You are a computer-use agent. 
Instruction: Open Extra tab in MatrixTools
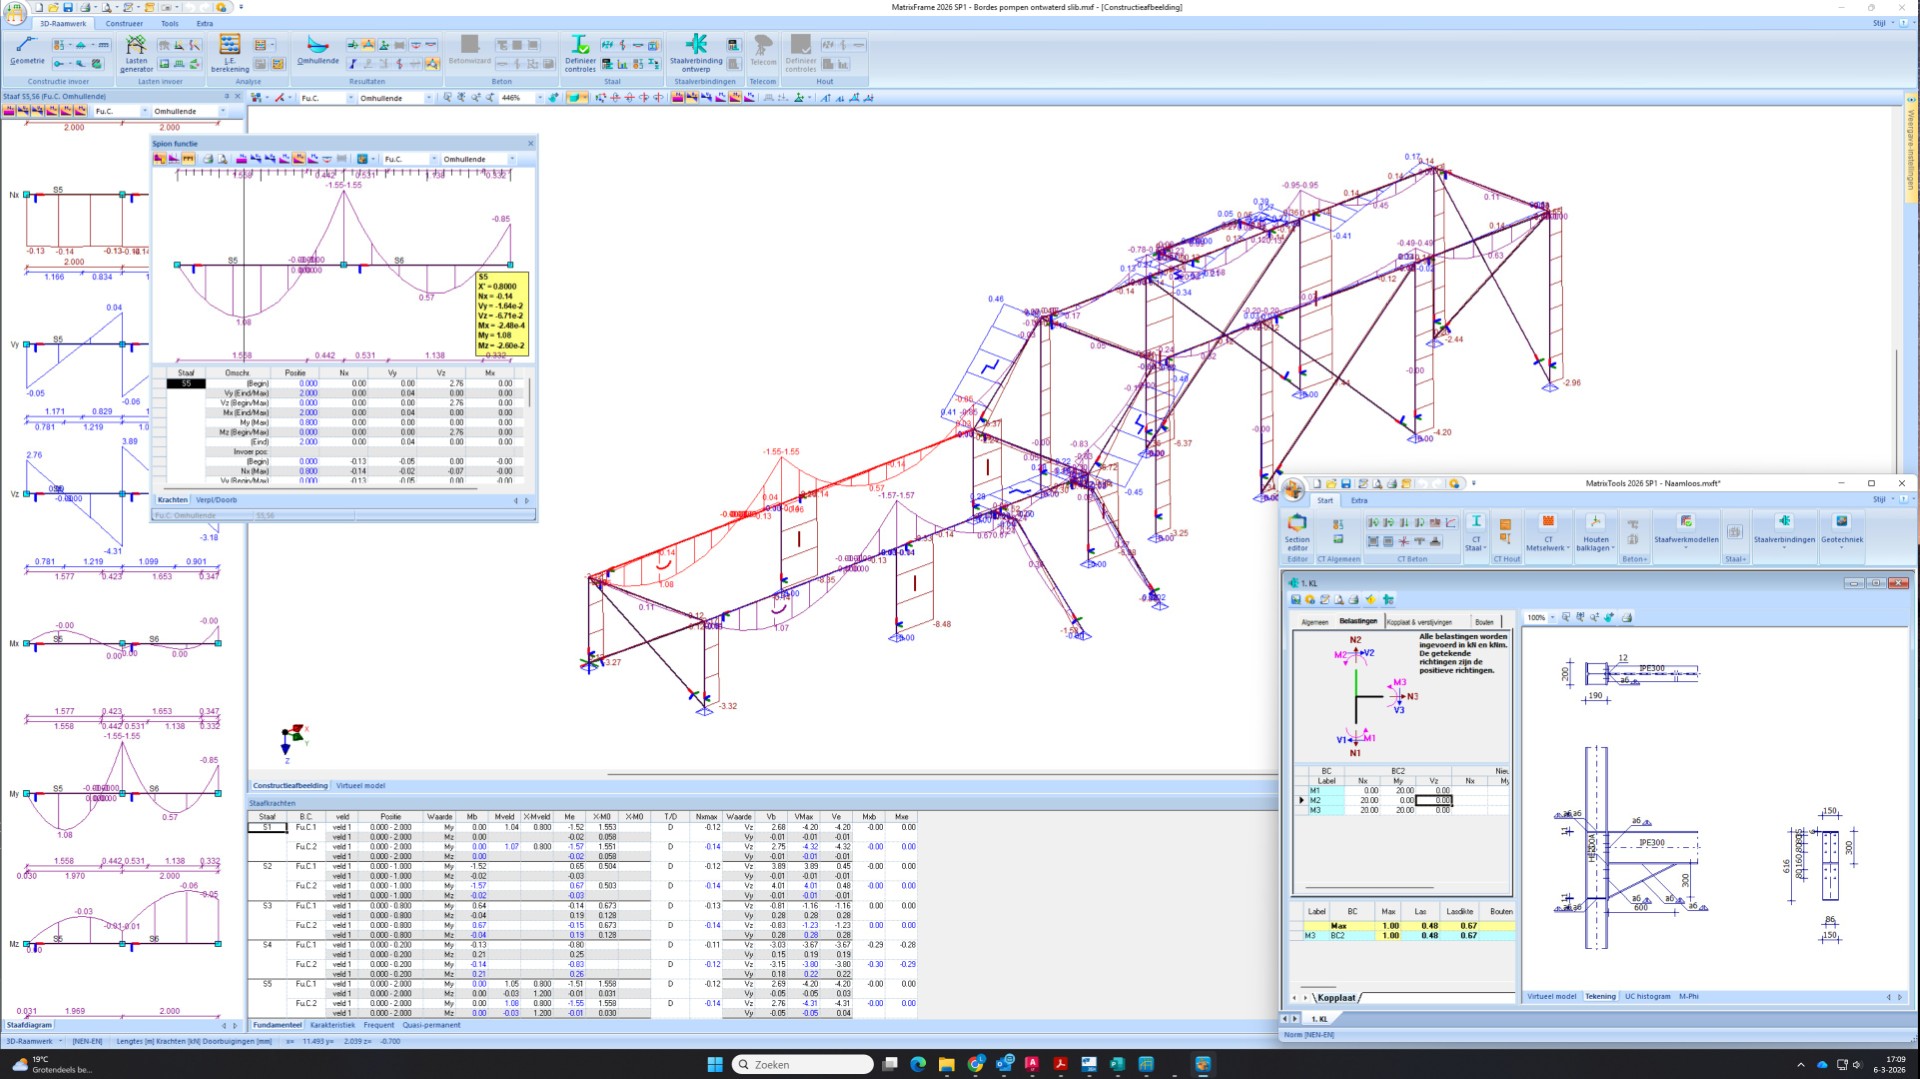pyautogui.click(x=1359, y=500)
